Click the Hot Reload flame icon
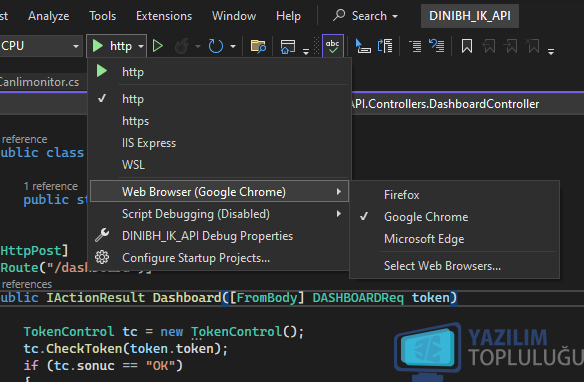The height and width of the screenshot is (382, 584). pos(182,46)
